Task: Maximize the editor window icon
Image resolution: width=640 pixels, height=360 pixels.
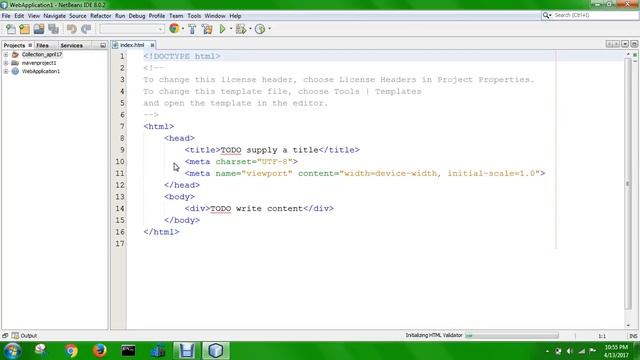Action: 634,44
